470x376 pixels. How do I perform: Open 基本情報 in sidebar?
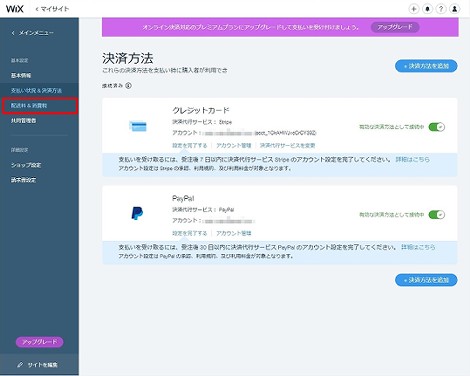tap(21, 76)
